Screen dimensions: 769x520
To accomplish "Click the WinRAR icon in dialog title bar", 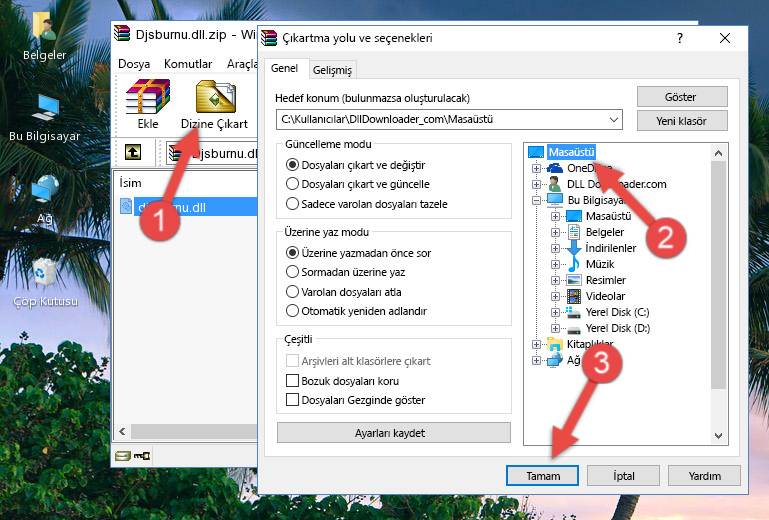I will click(x=269, y=38).
